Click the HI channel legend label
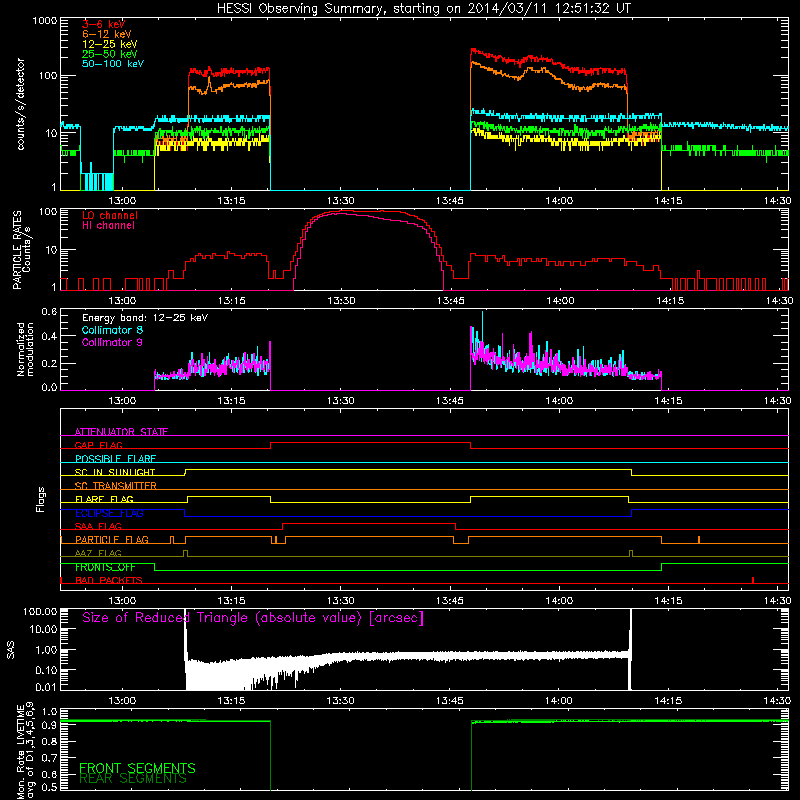The height and width of the screenshot is (800, 800). click(x=108, y=225)
